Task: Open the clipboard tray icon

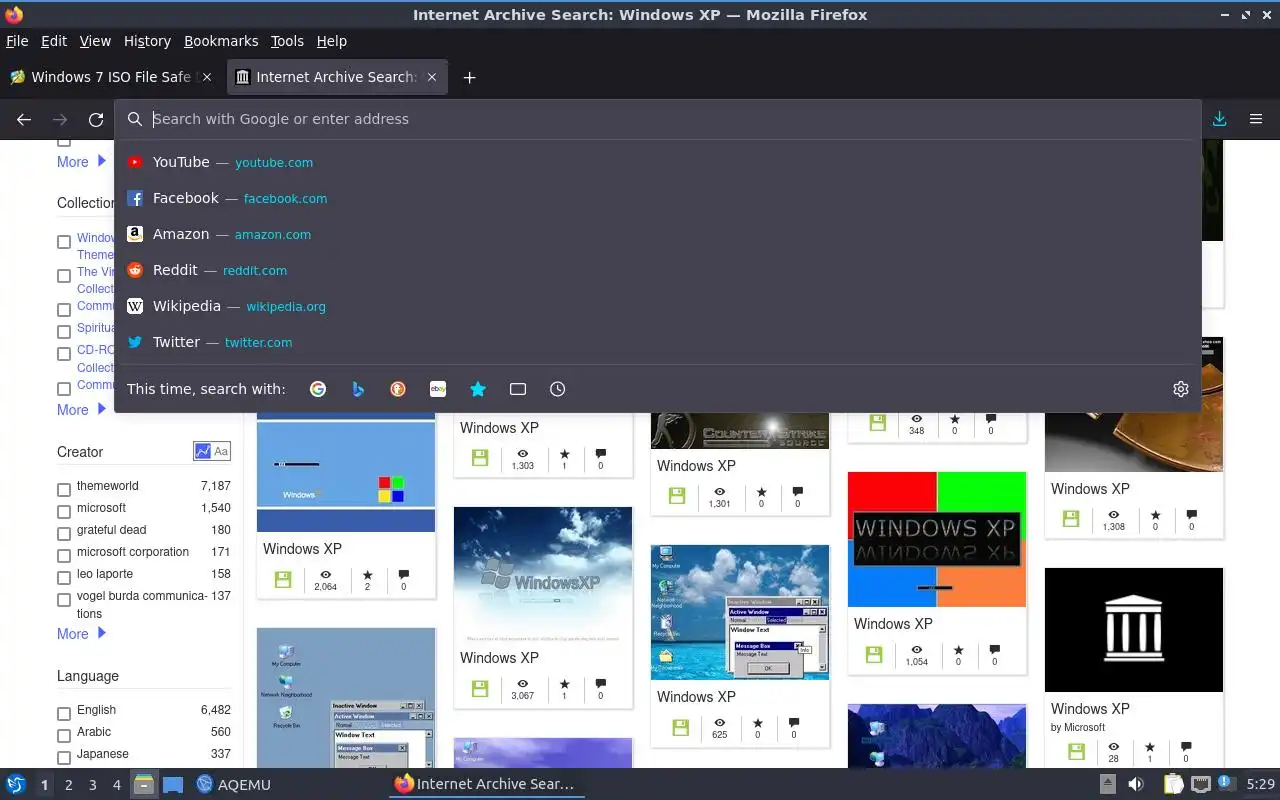Action: tap(1173, 784)
